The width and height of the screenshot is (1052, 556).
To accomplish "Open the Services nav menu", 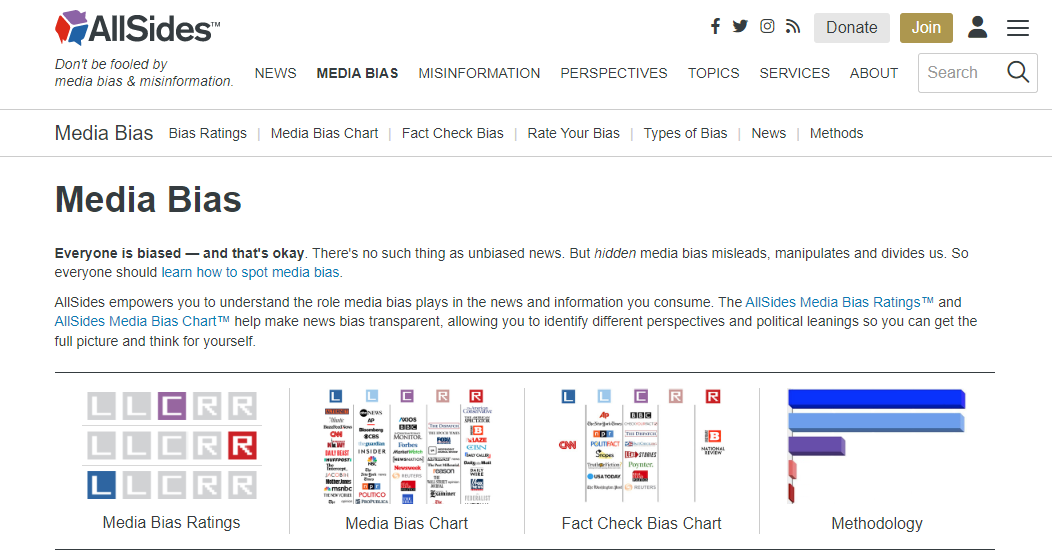I will pos(794,73).
